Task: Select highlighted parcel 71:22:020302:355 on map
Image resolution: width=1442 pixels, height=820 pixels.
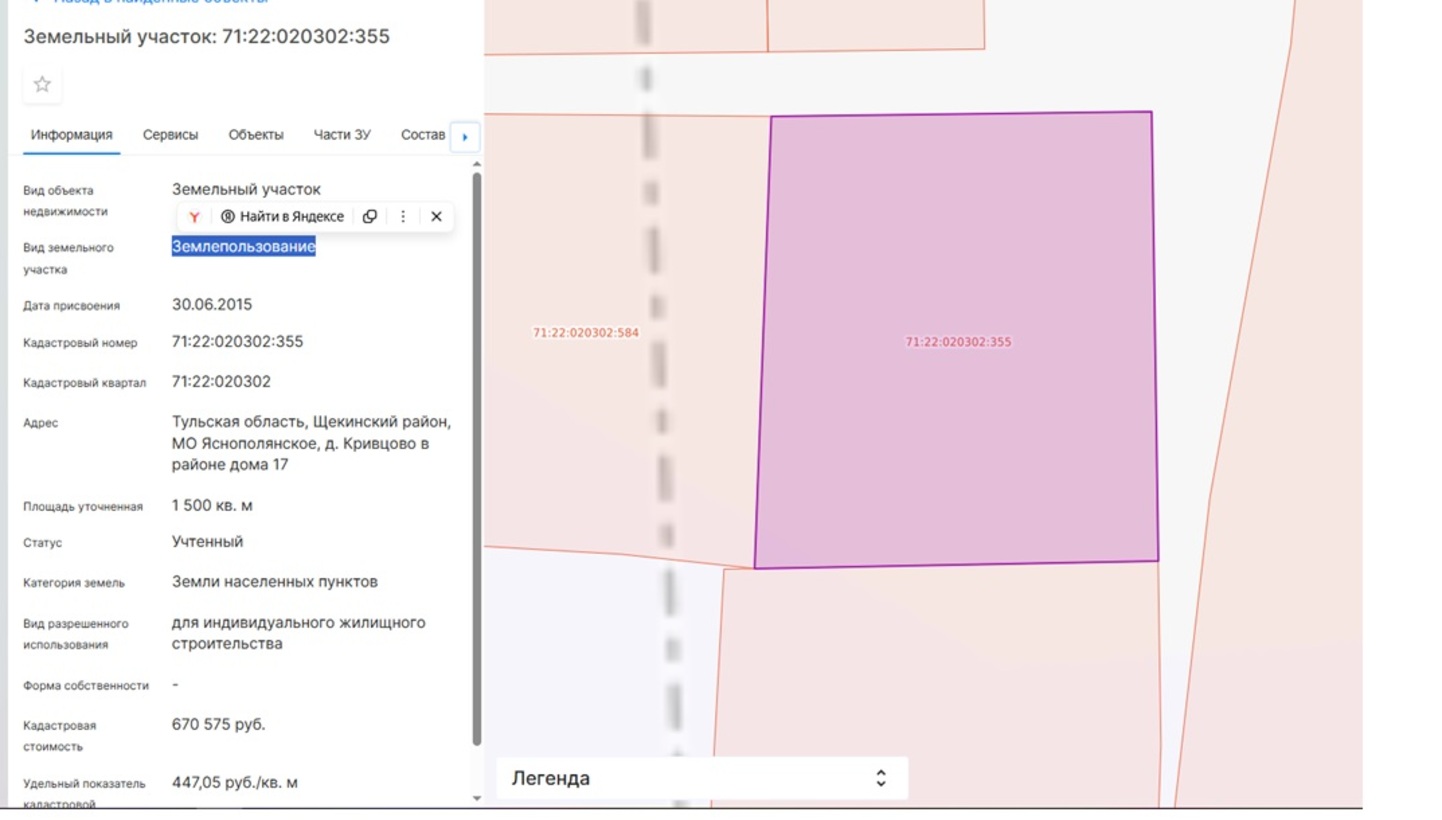Action: 957,341
